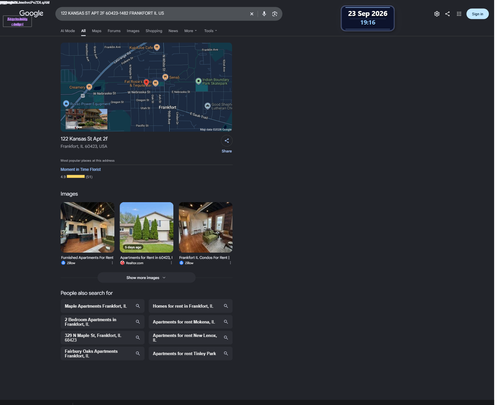
Task: Click search icon beside Fairbury Oaks Apartments
Action: 138,353
